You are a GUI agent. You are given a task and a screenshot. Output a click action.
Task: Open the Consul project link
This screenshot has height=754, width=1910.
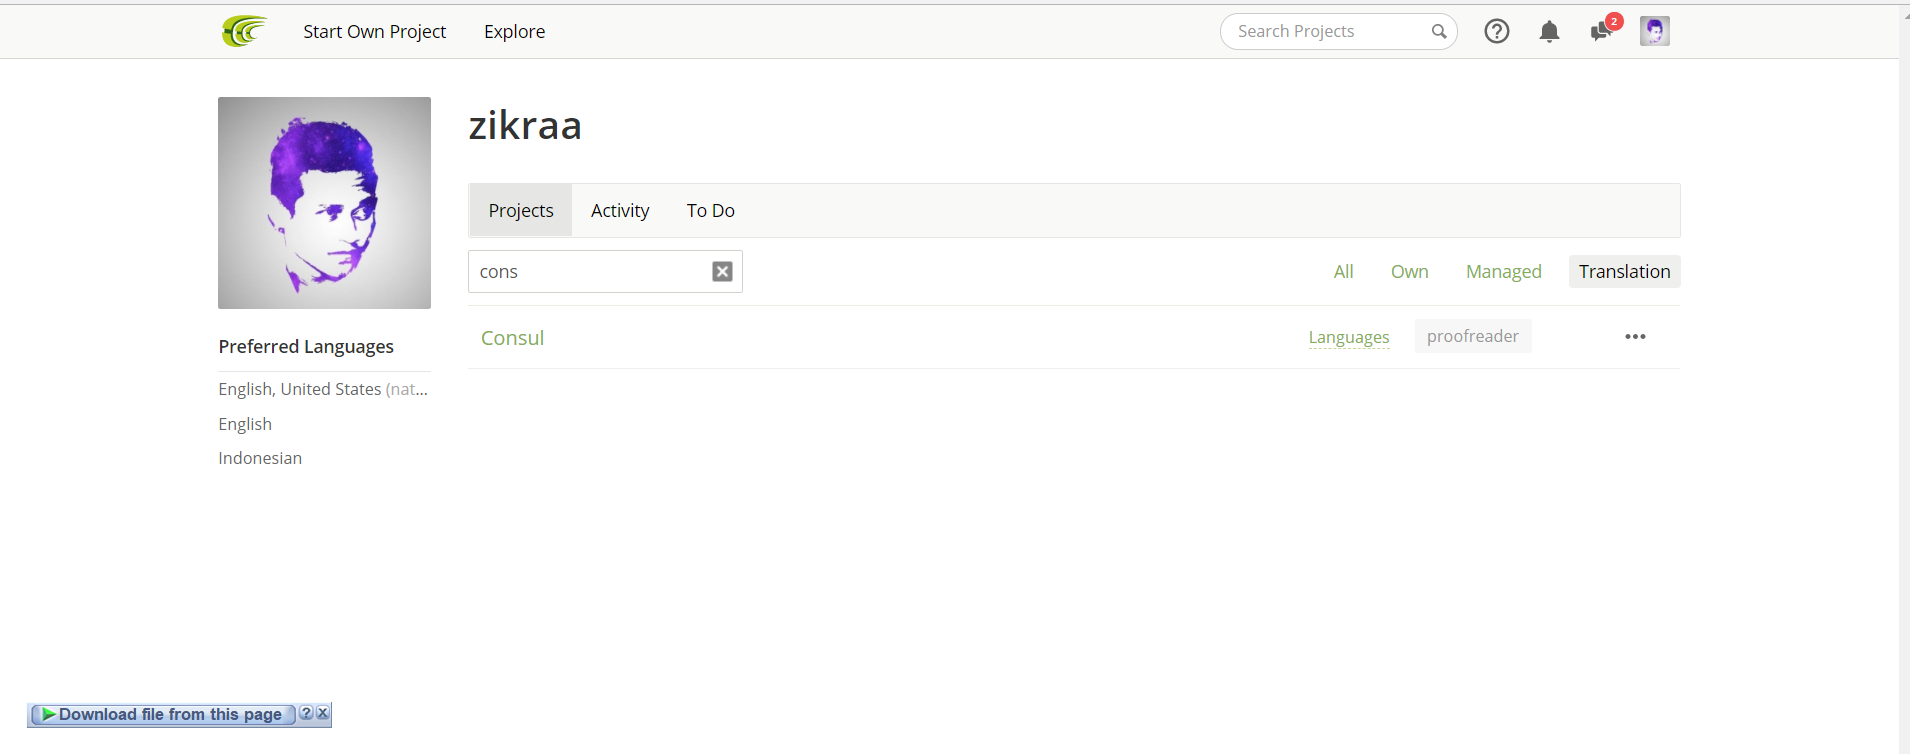(512, 338)
